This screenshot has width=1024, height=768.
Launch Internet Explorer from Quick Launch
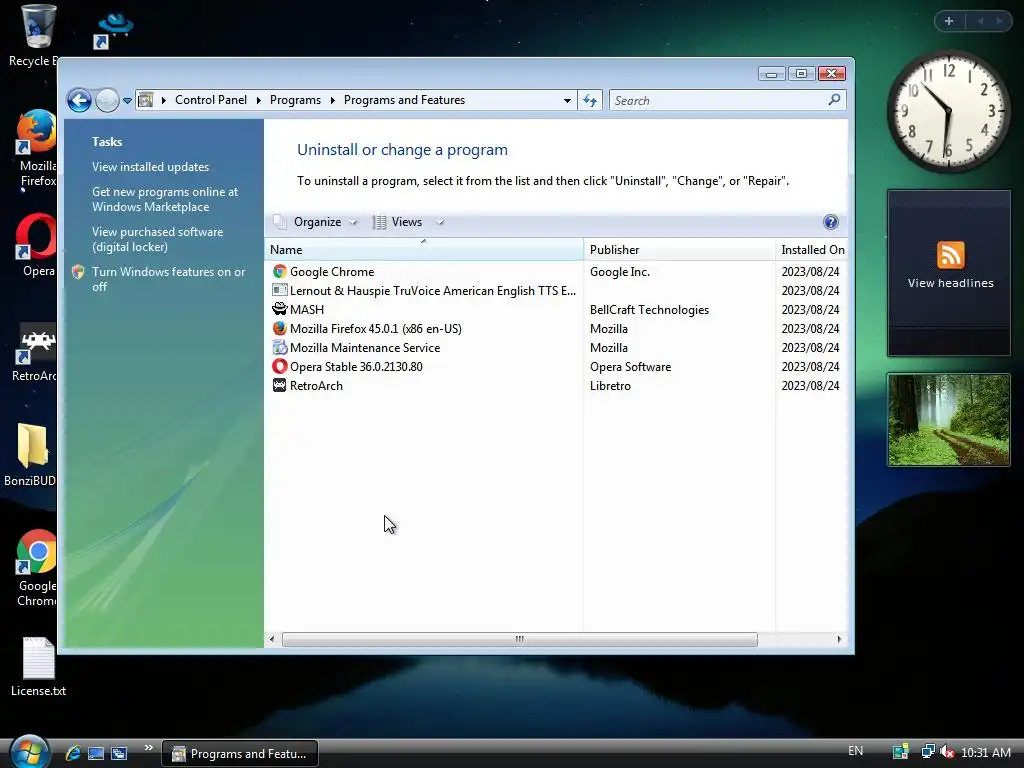point(73,754)
